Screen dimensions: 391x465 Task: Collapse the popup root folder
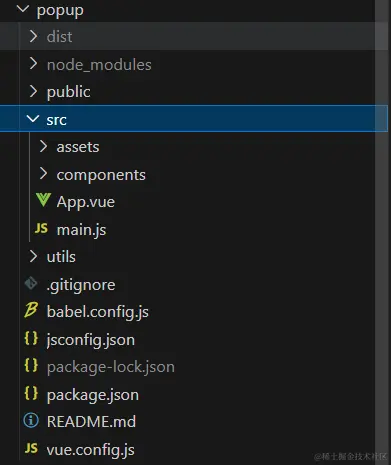point(23,9)
